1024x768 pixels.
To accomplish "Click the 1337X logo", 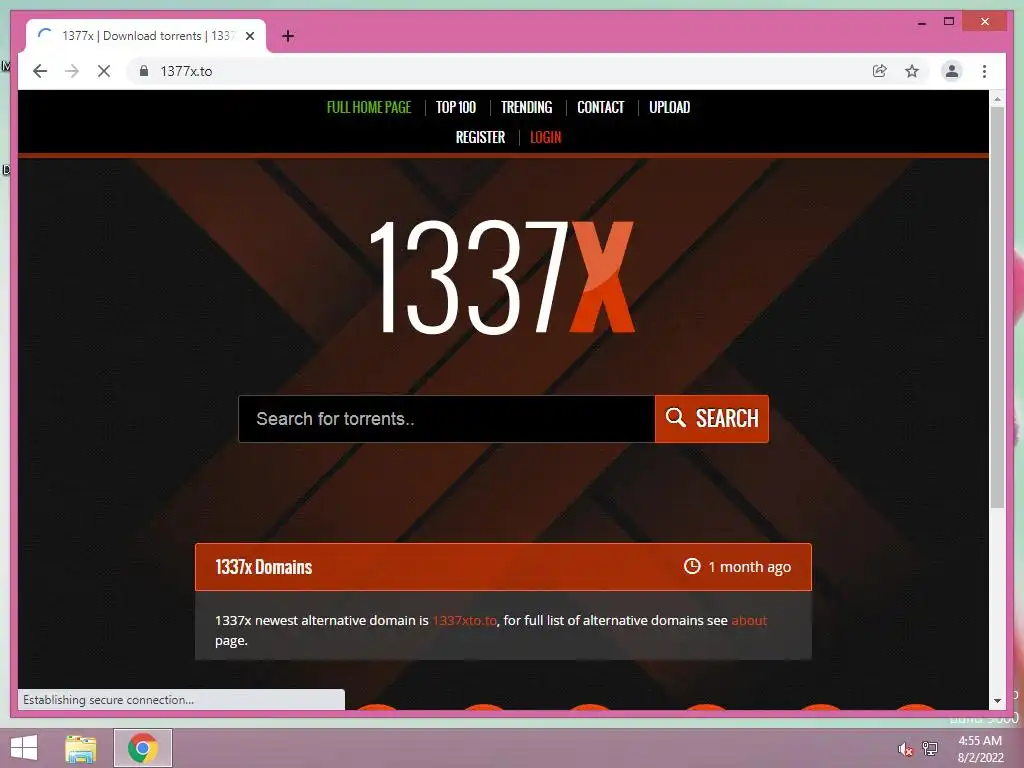I will pyautogui.click(x=502, y=277).
